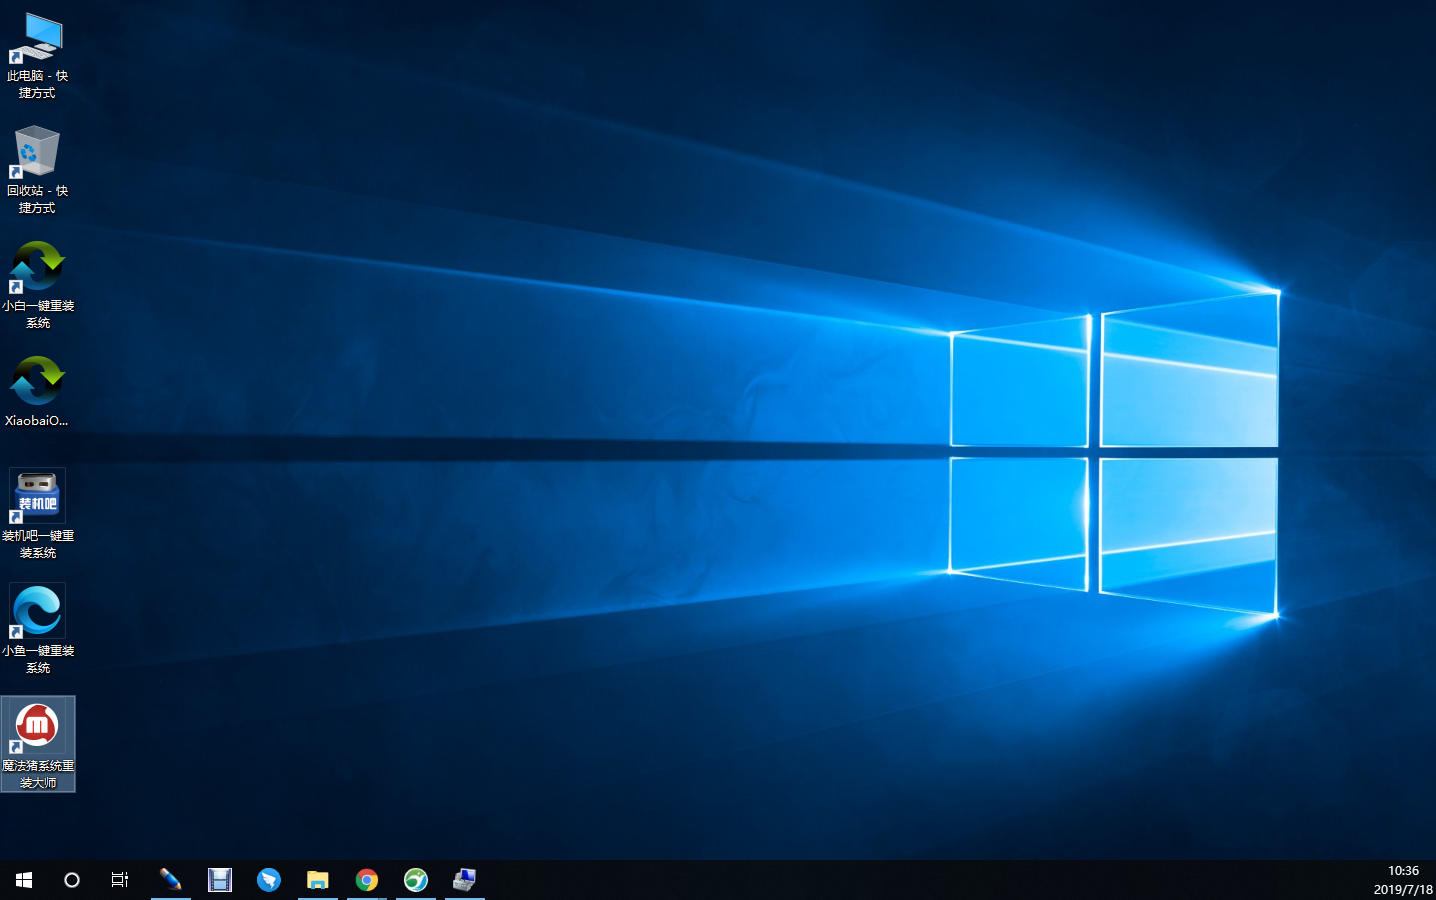Switch to Google Chrome in the taskbar
The height and width of the screenshot is (900, 1436).
point(367,880)
